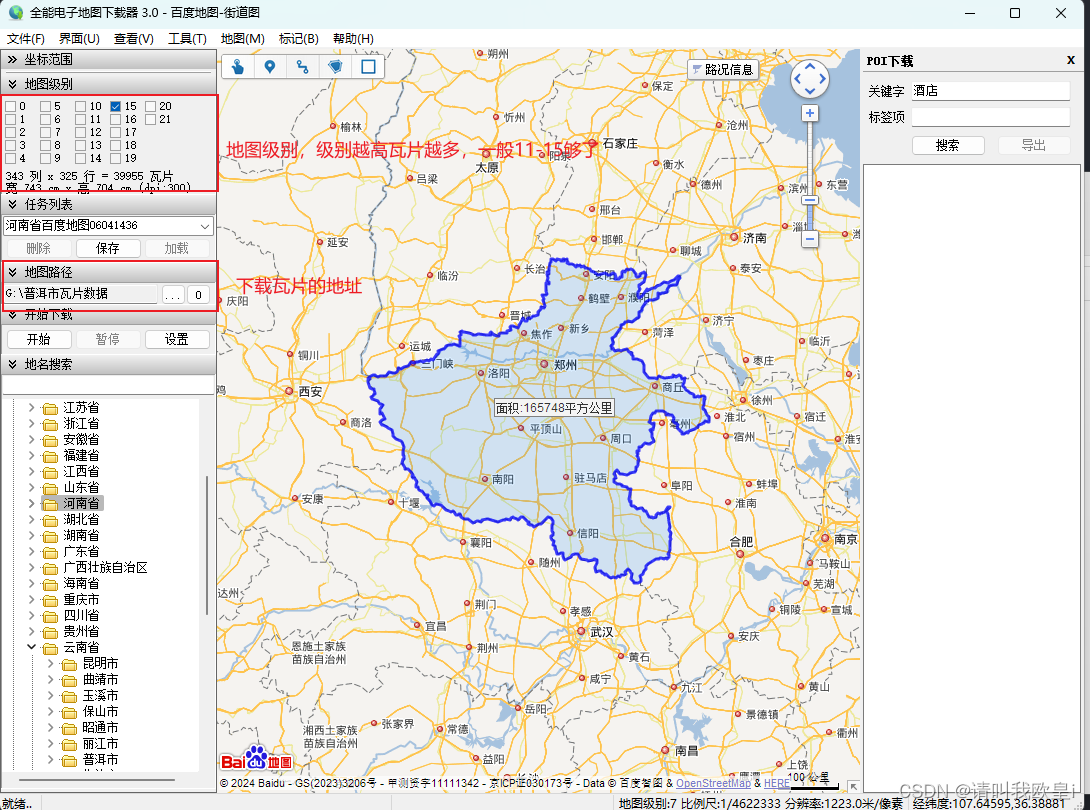The image size is (1090, 810).
Task: Open the 界面(U) menu
Action: pos(79,39)
